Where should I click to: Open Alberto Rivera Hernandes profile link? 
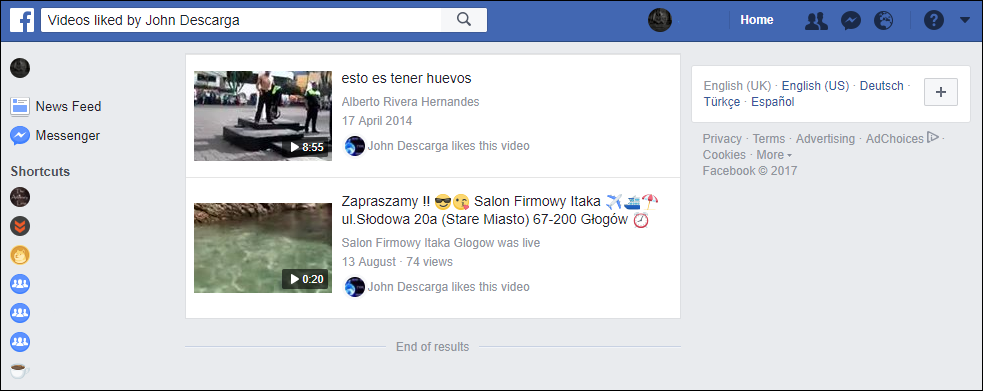[411, 102]
